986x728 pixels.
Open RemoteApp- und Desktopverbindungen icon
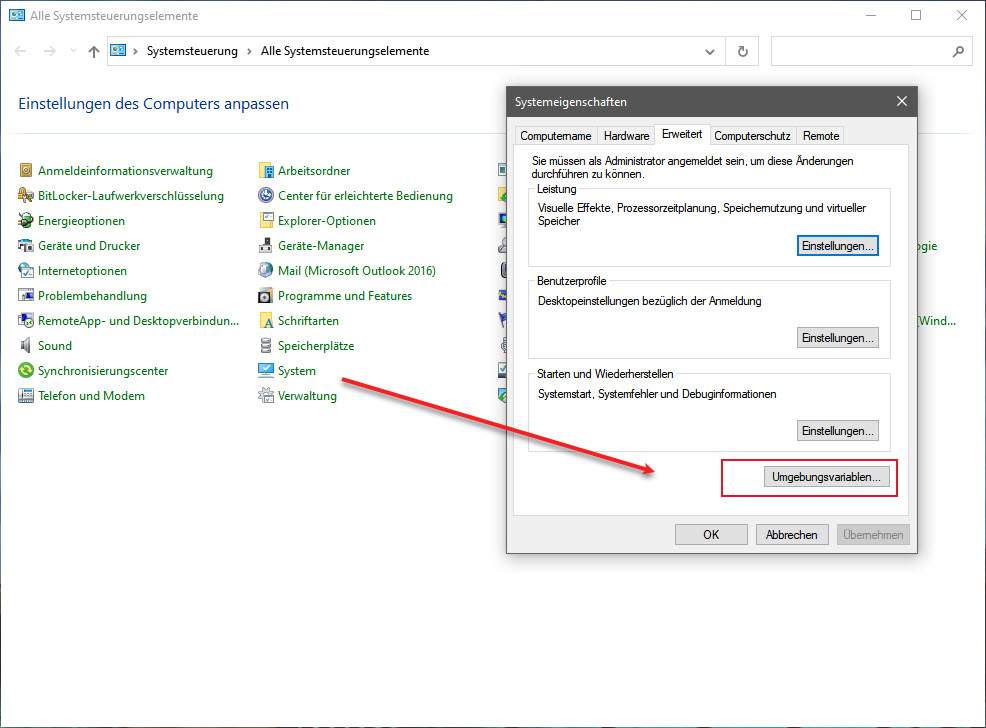click(26, 321)
